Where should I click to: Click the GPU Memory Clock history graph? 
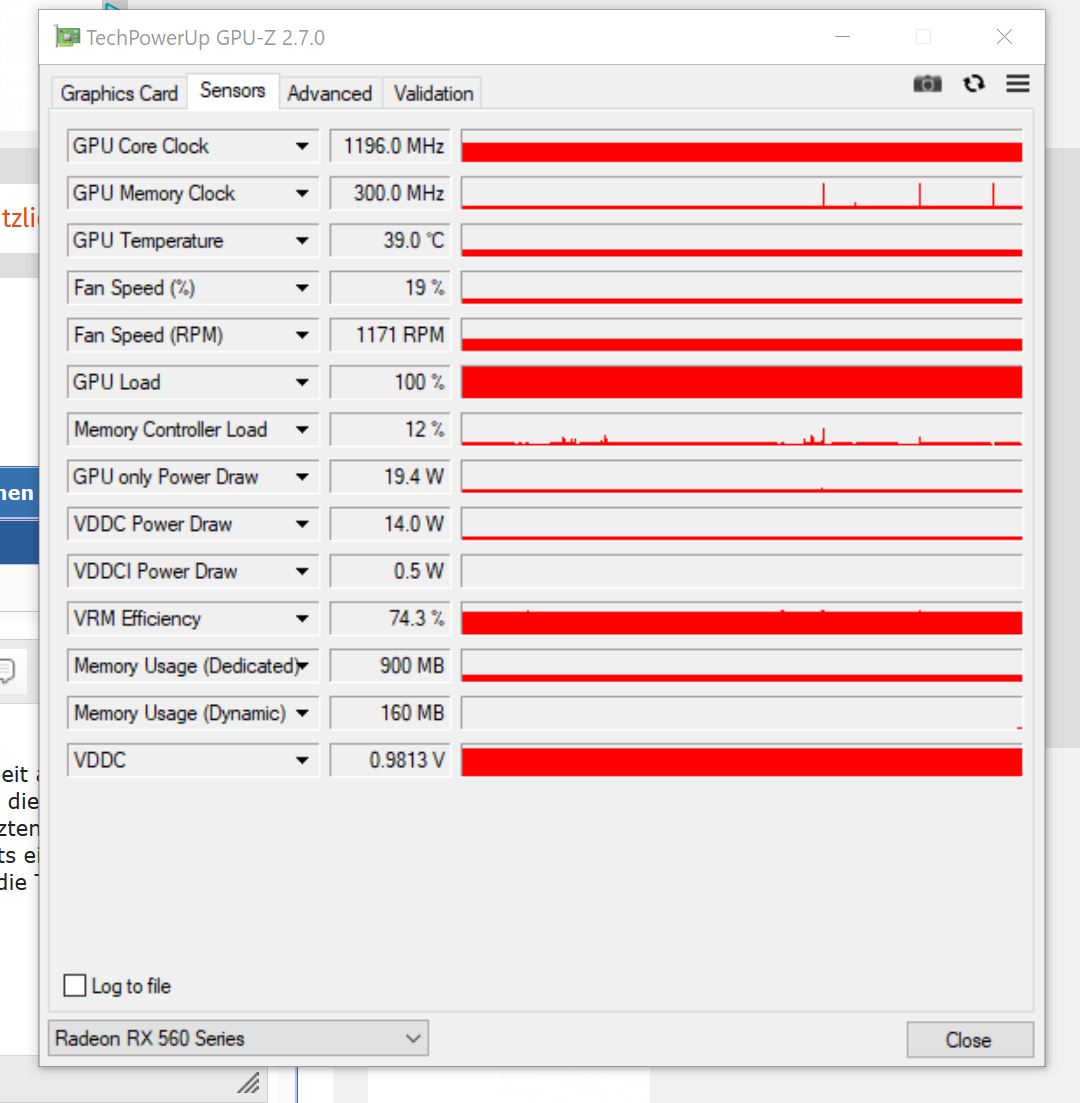pos(742,193)
